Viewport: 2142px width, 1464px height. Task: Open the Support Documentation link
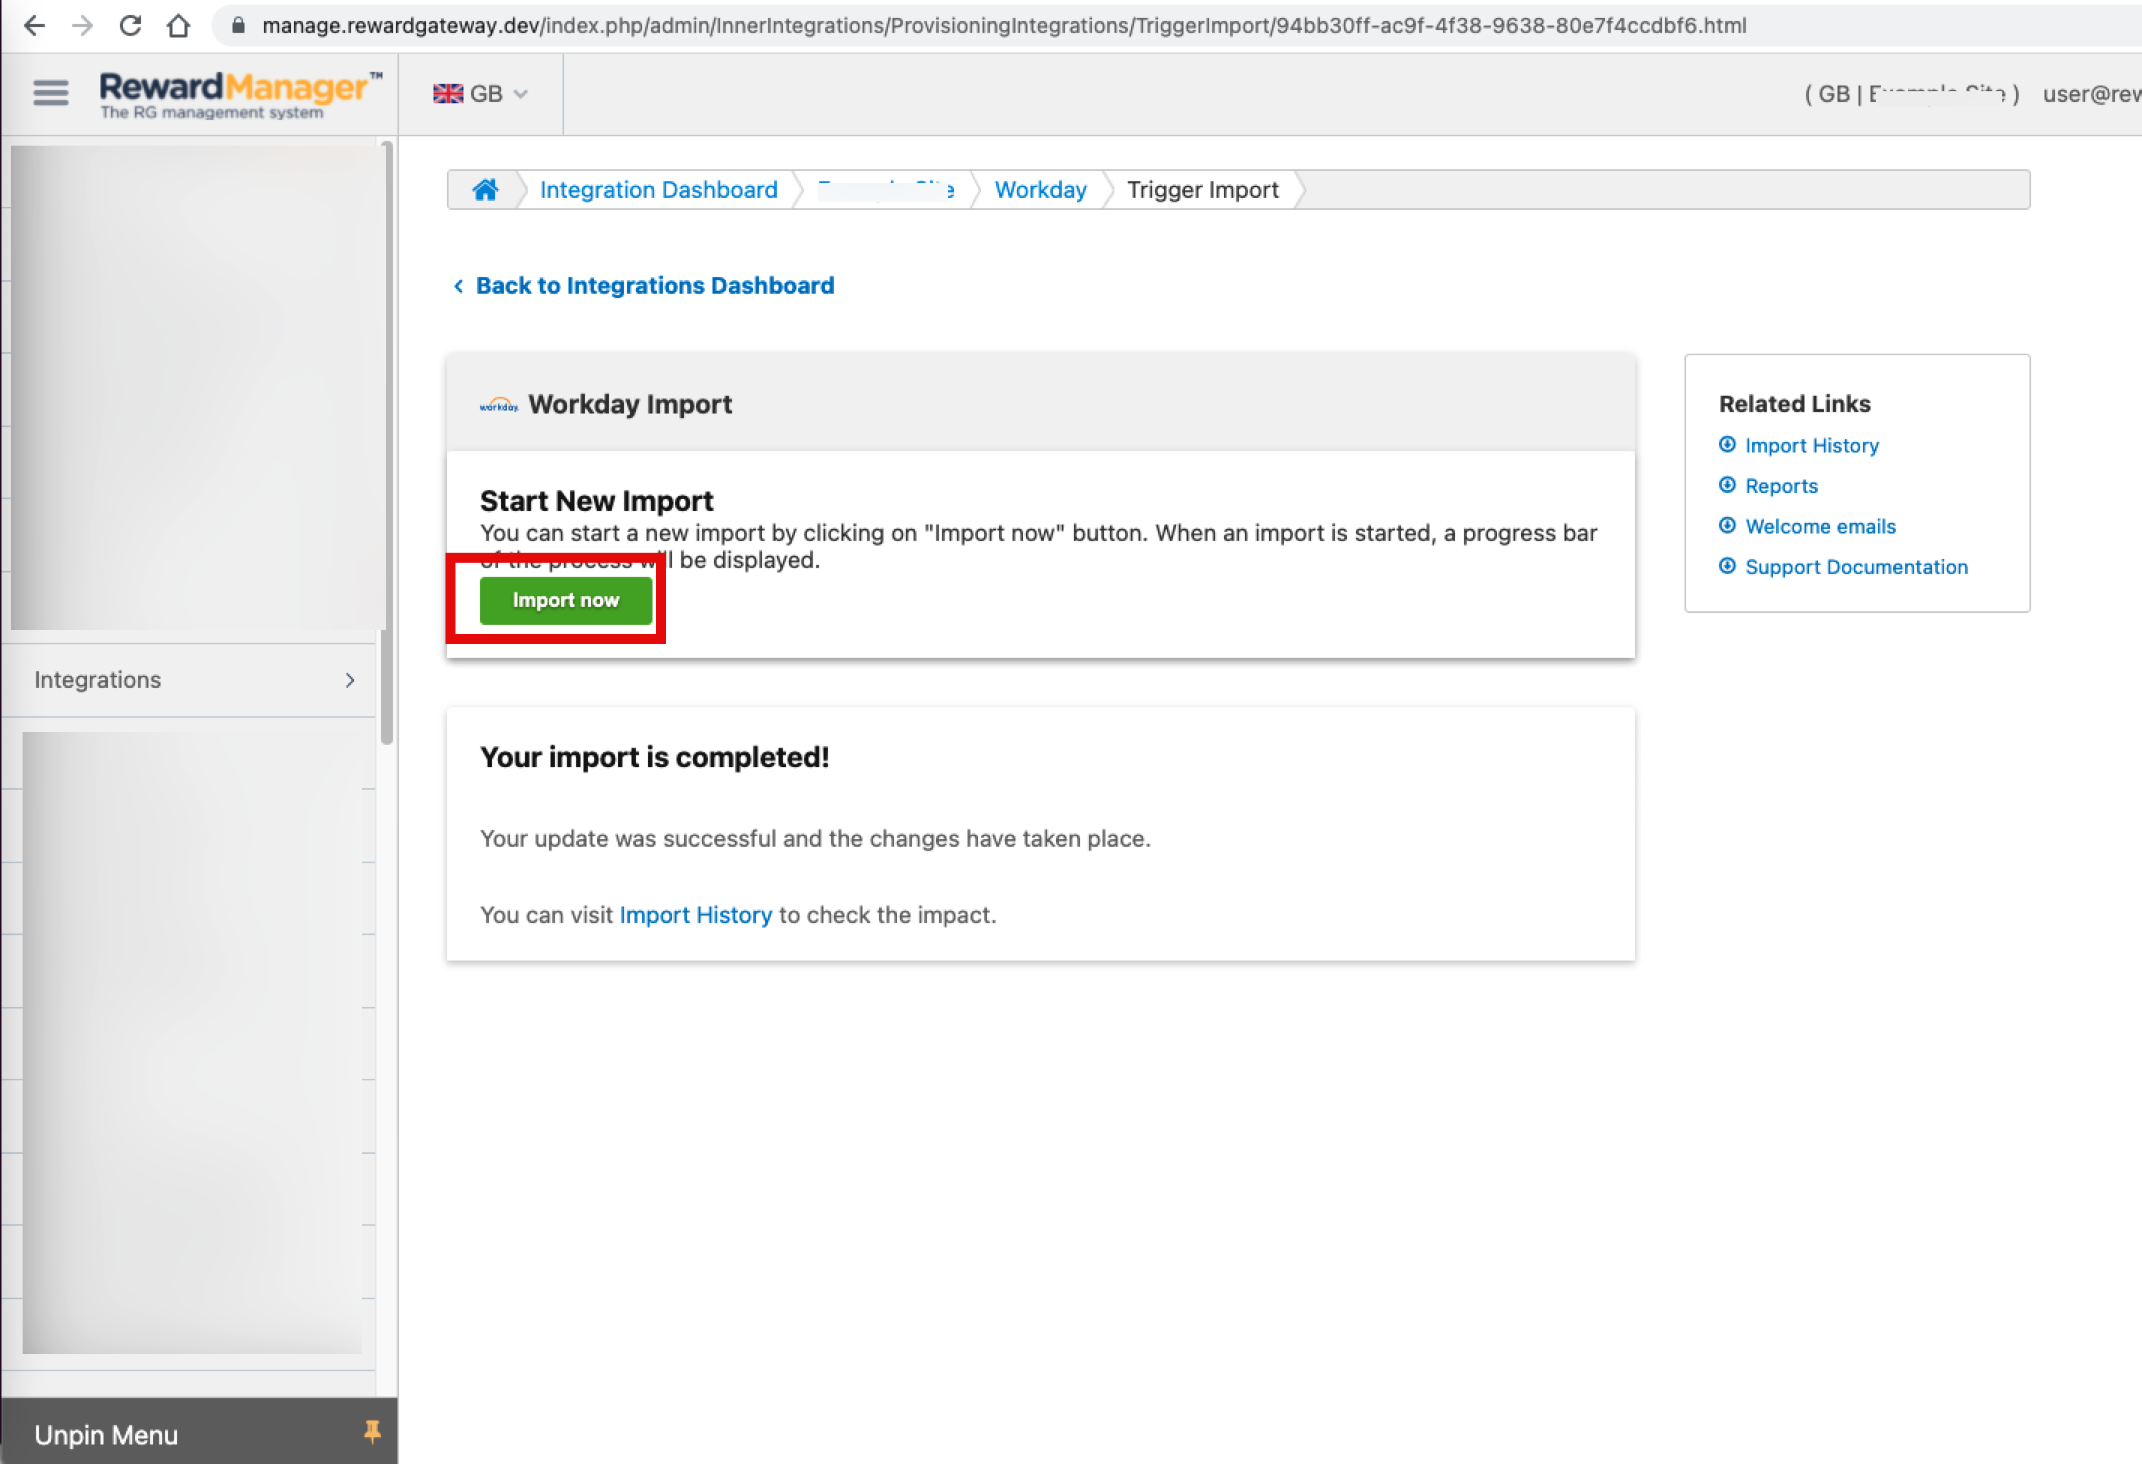click(1856, 567)
